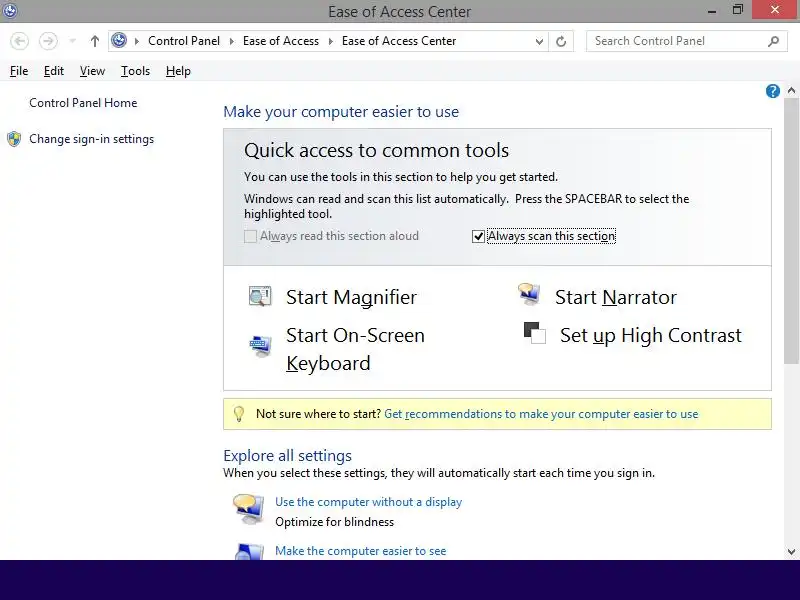Click the Forward navigation arrow

[x=48, y=41]
